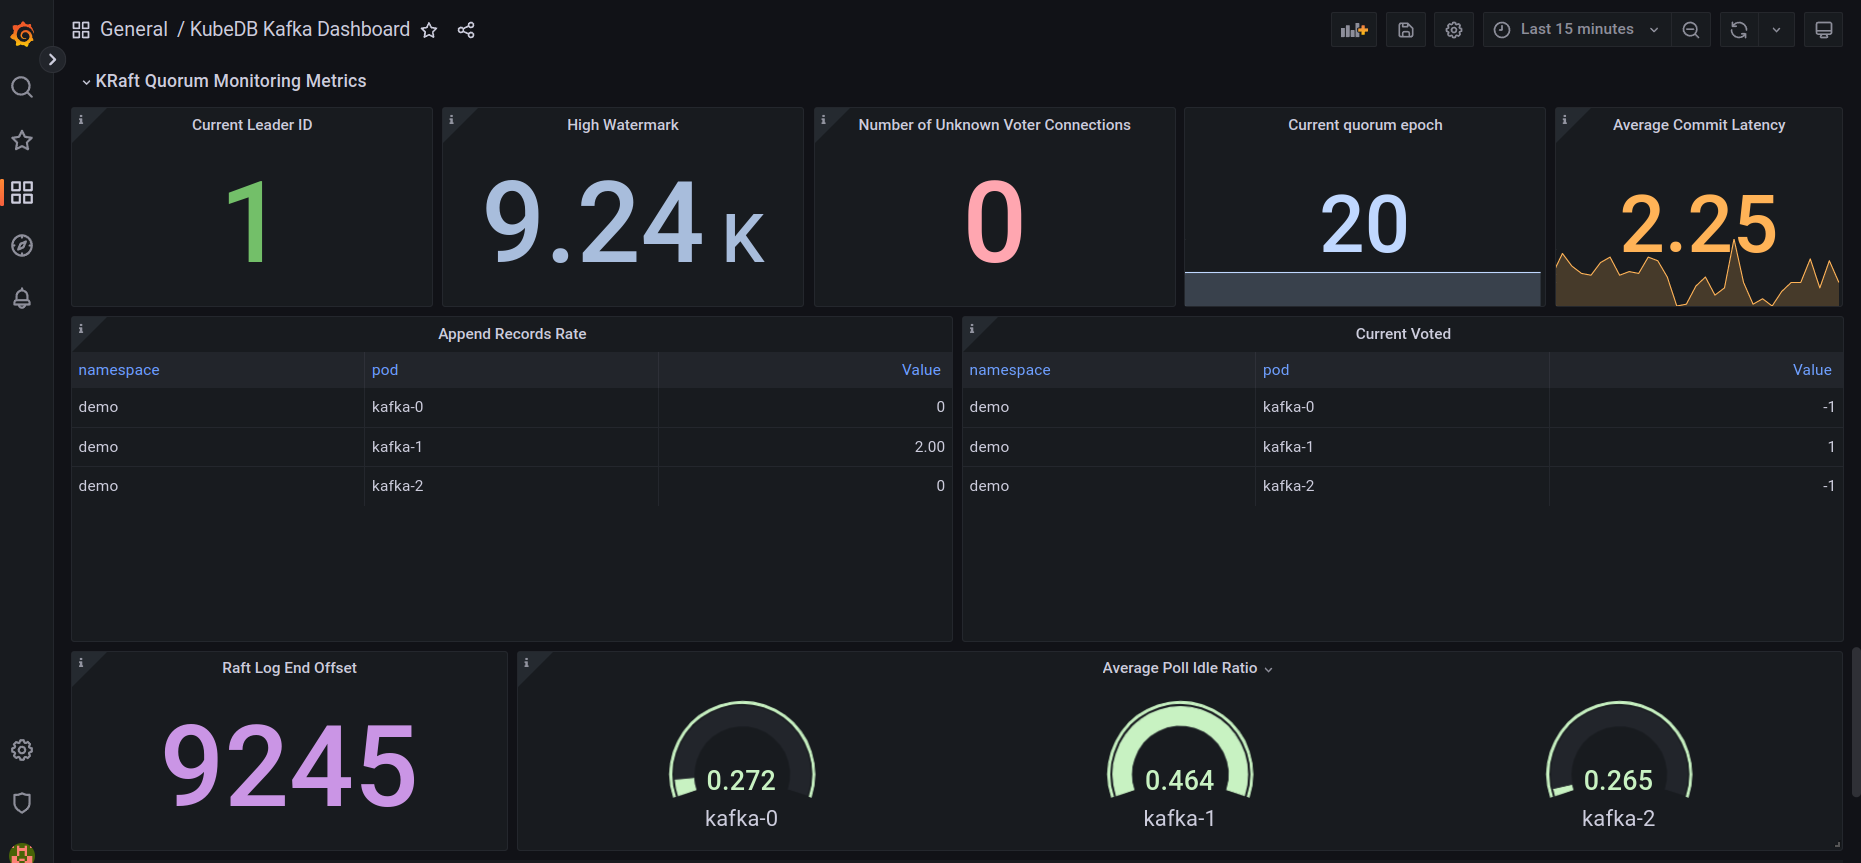
Task: Show info for Raft Log End Offset panel
Action: pos(81,662)
